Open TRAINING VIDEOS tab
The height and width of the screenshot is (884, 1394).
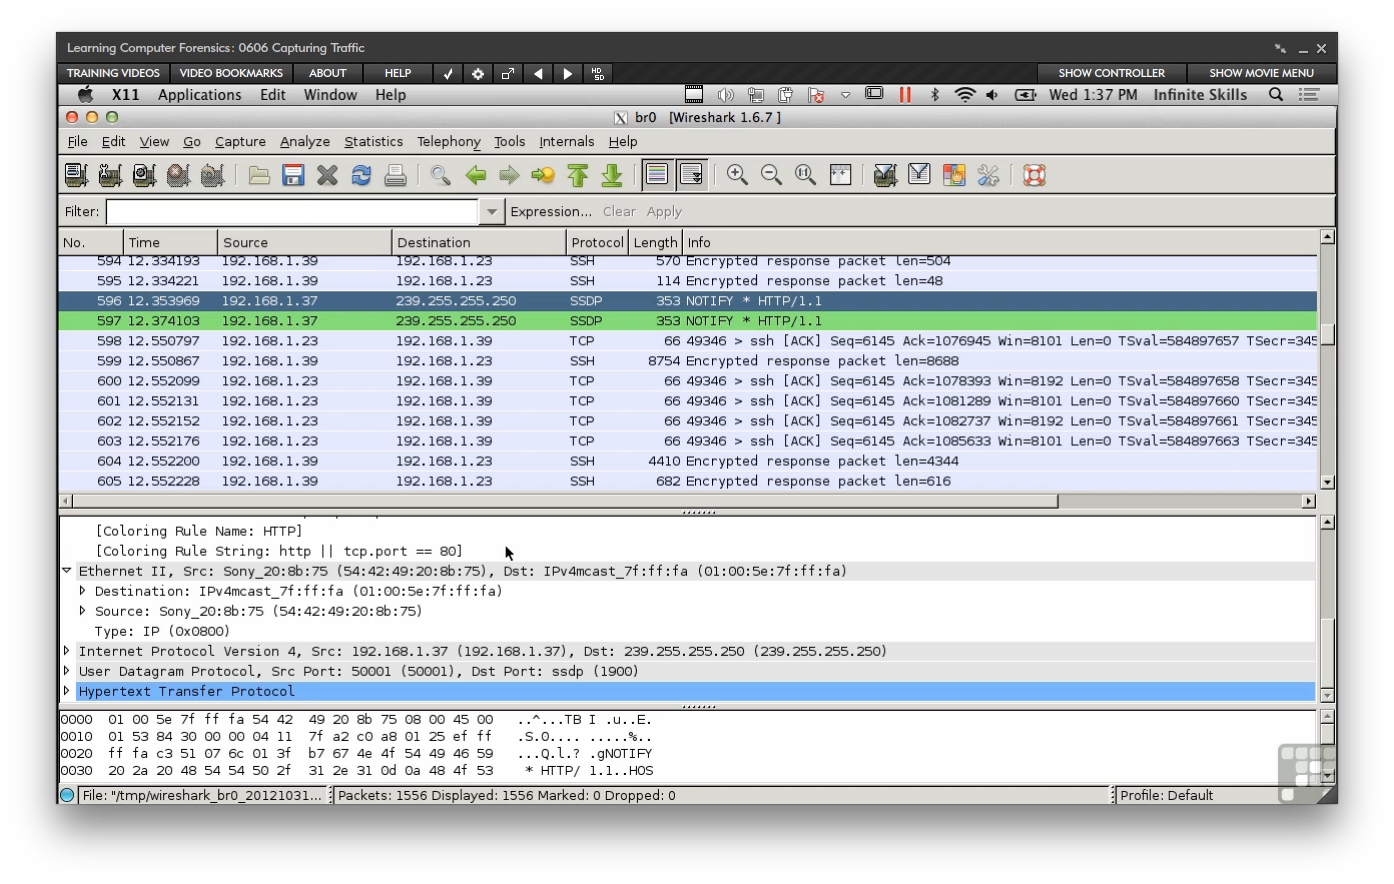point(113,73)
